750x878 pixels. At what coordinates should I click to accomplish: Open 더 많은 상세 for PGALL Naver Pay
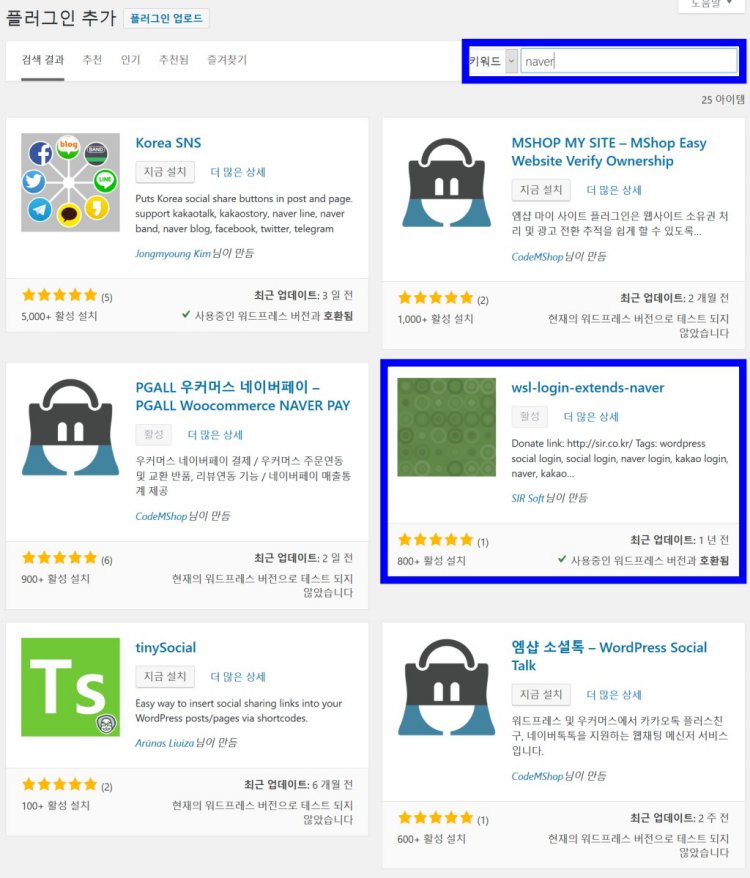tap(215, 435)
